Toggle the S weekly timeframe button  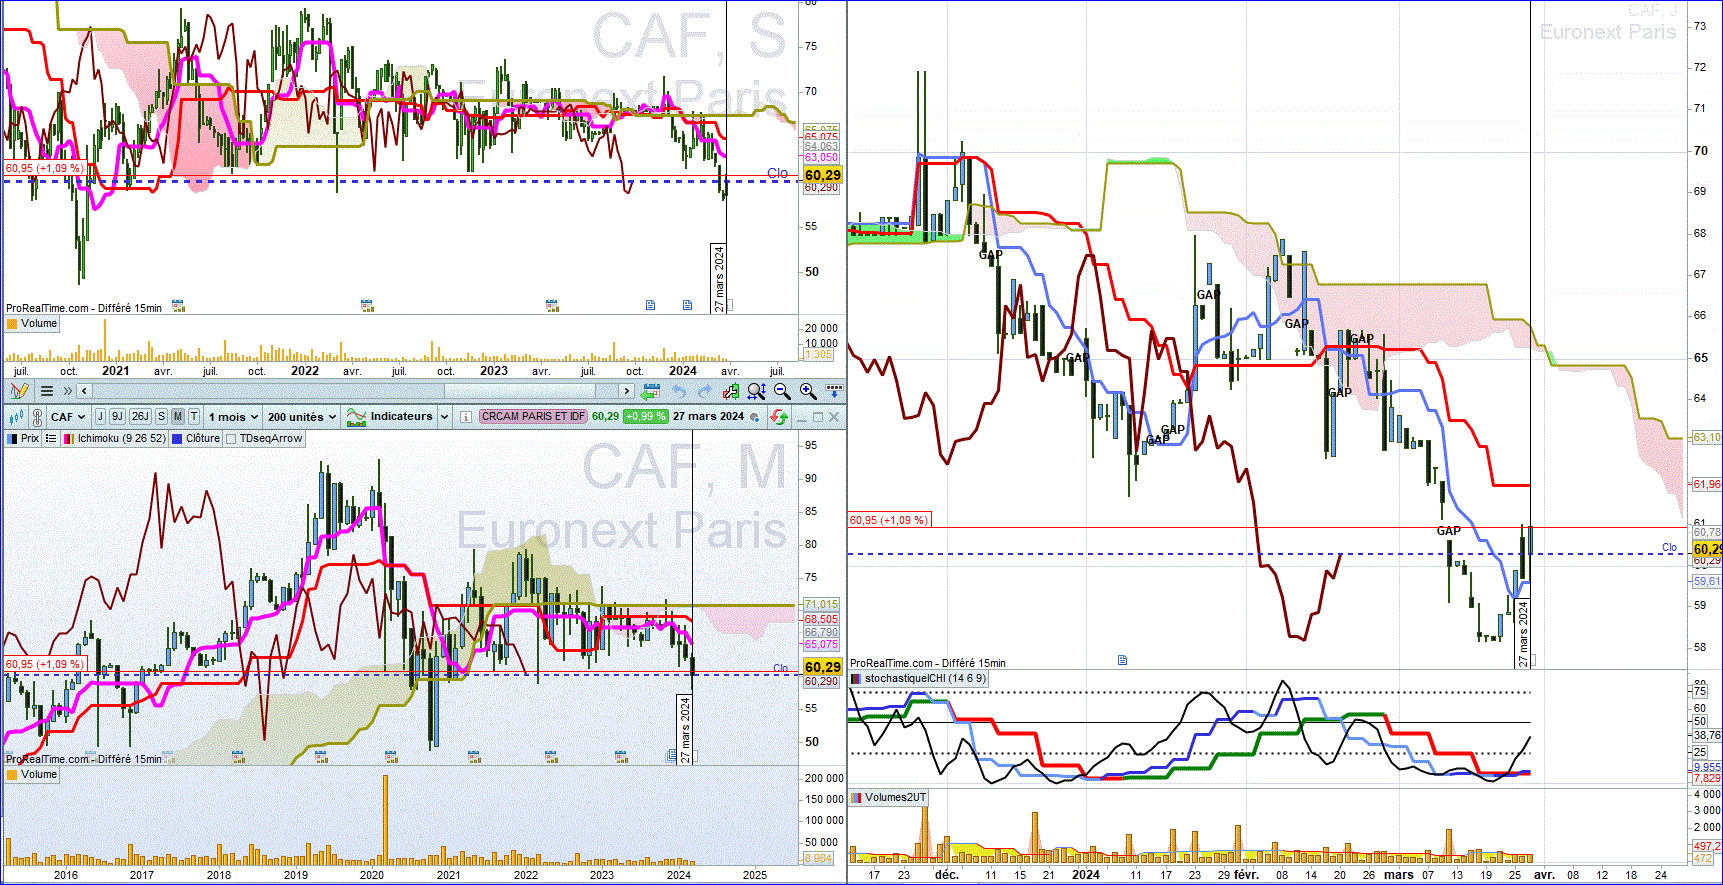coord(161,417)
